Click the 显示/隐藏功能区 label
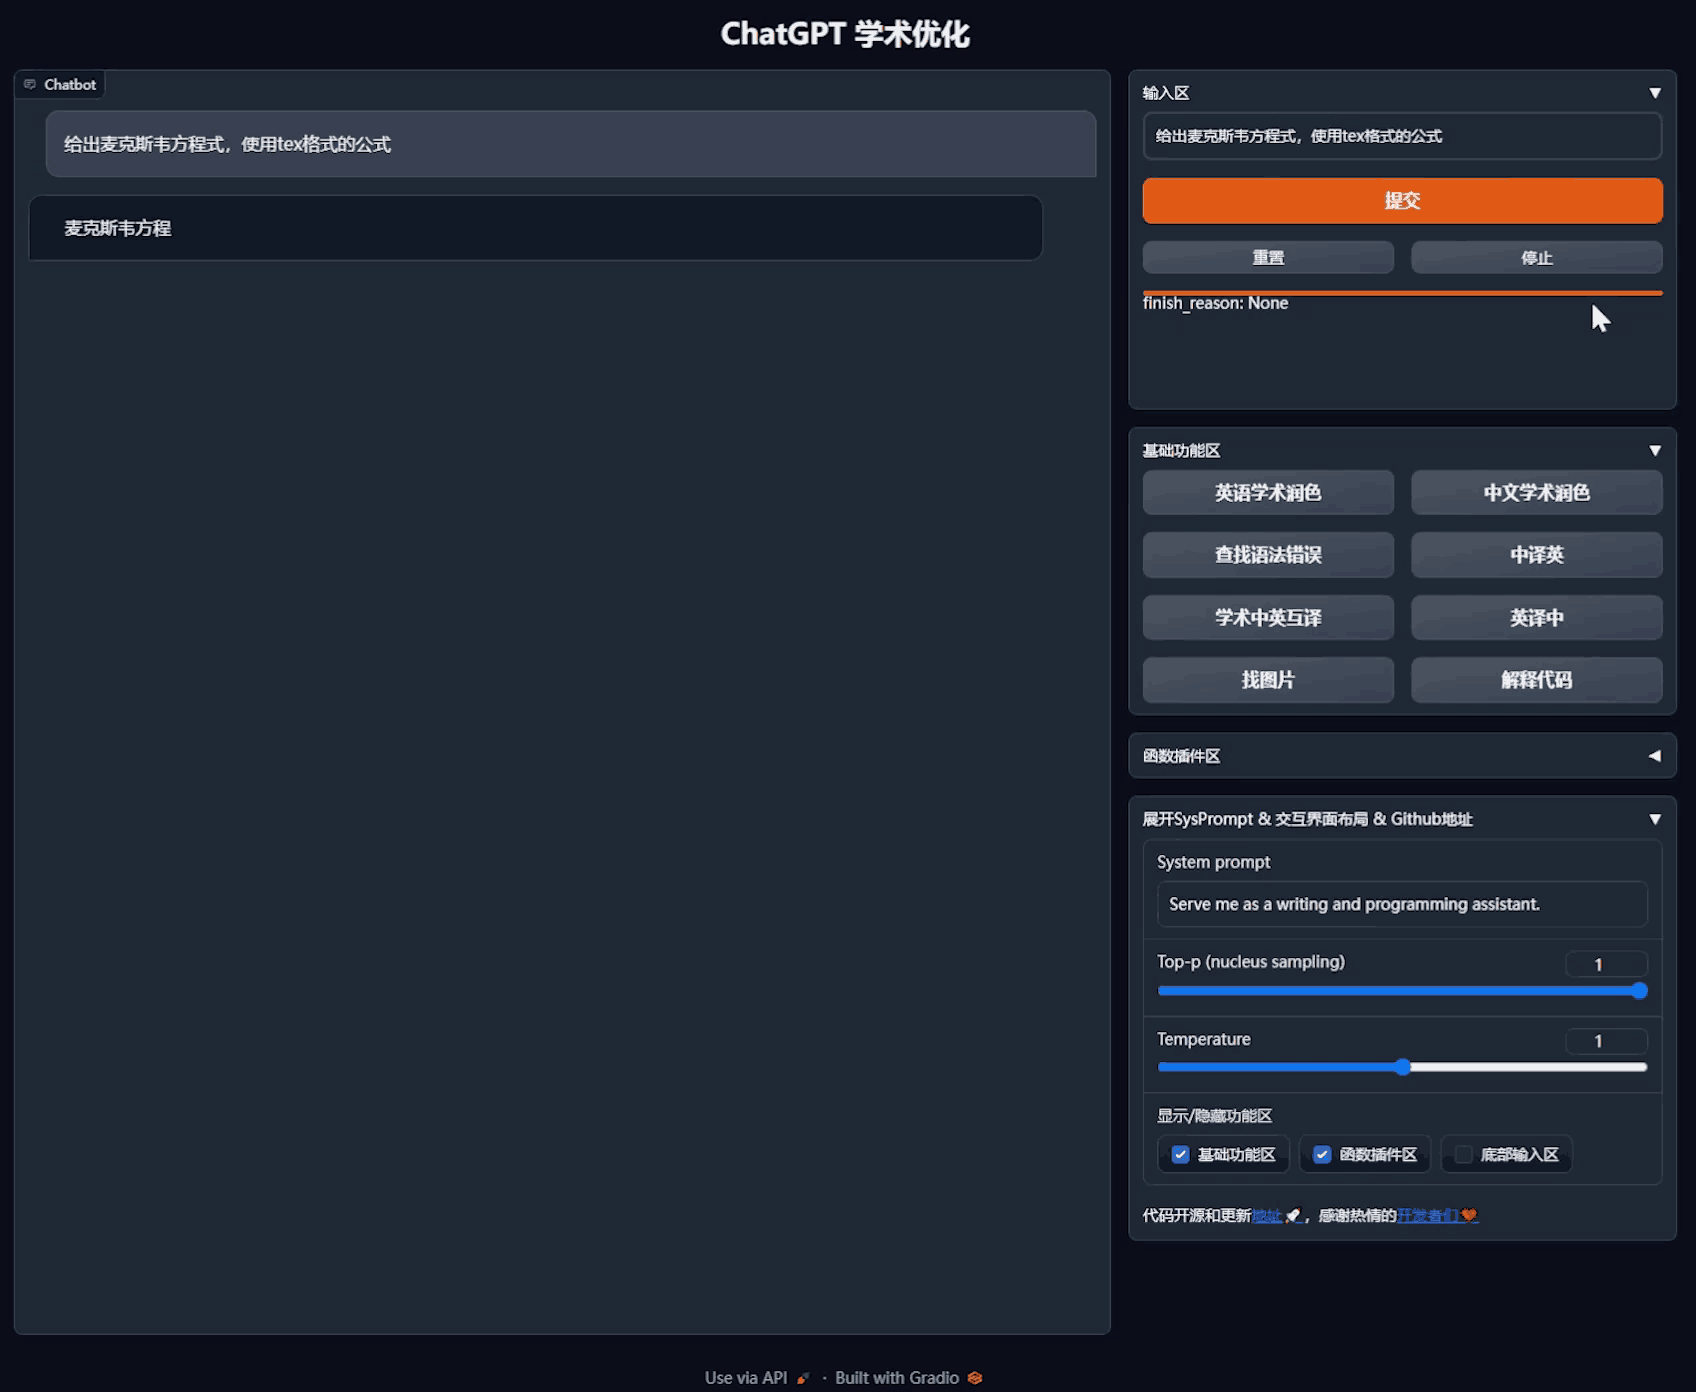This screenshot has height=1392, width=1696. pyautogui.click(x=1214, y=1116)
